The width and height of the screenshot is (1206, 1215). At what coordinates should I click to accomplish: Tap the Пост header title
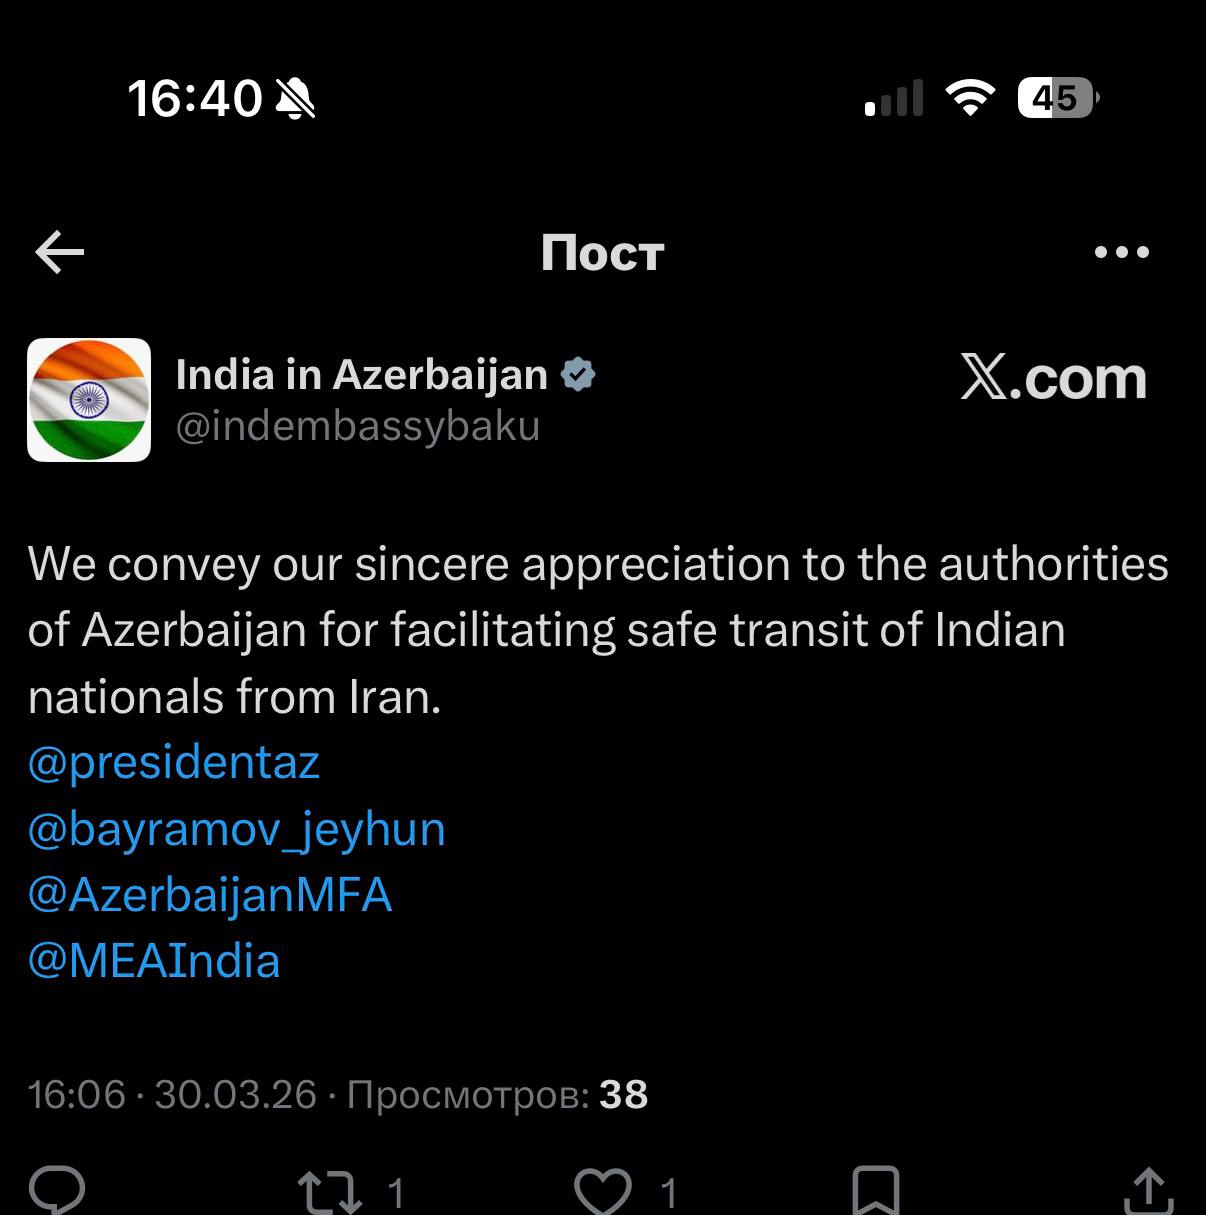pyautogui.click(x=602, y=253)
